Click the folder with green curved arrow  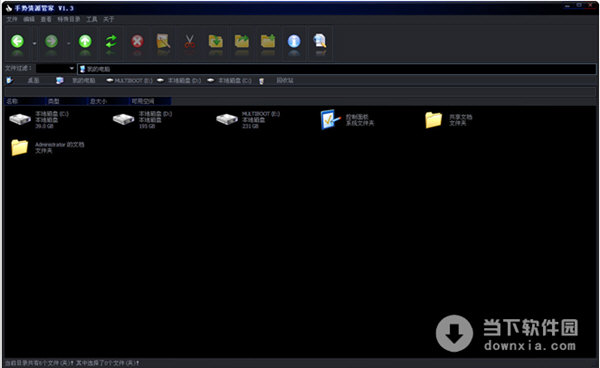click(x=241, y=41)
